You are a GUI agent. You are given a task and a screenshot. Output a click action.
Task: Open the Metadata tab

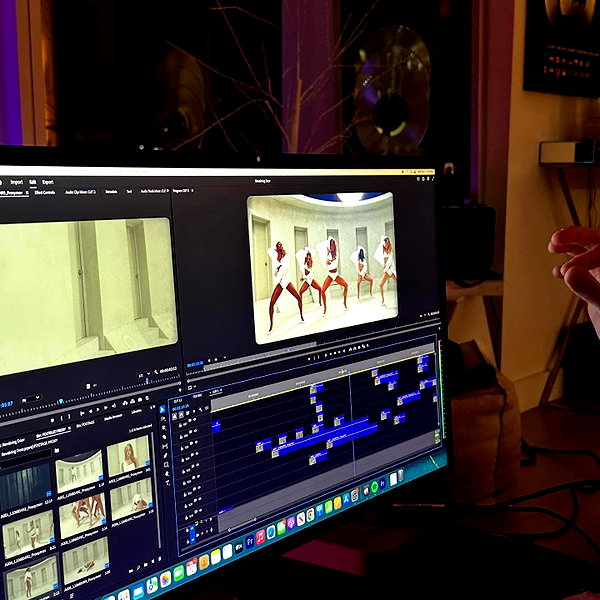(111, 192)
